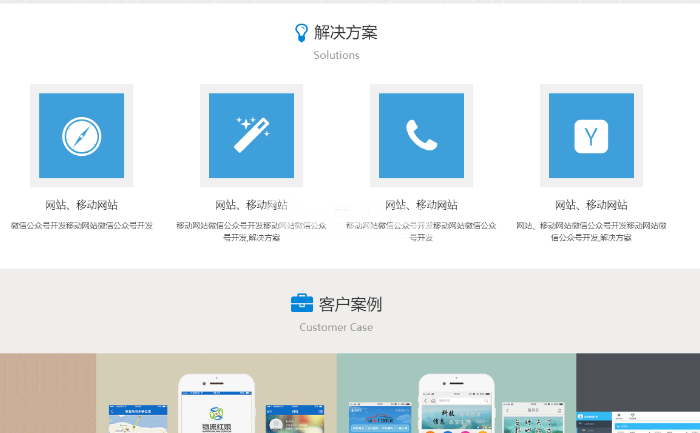
Task: Click the telephone handset icon tile
Action: [x=421, y=135]
